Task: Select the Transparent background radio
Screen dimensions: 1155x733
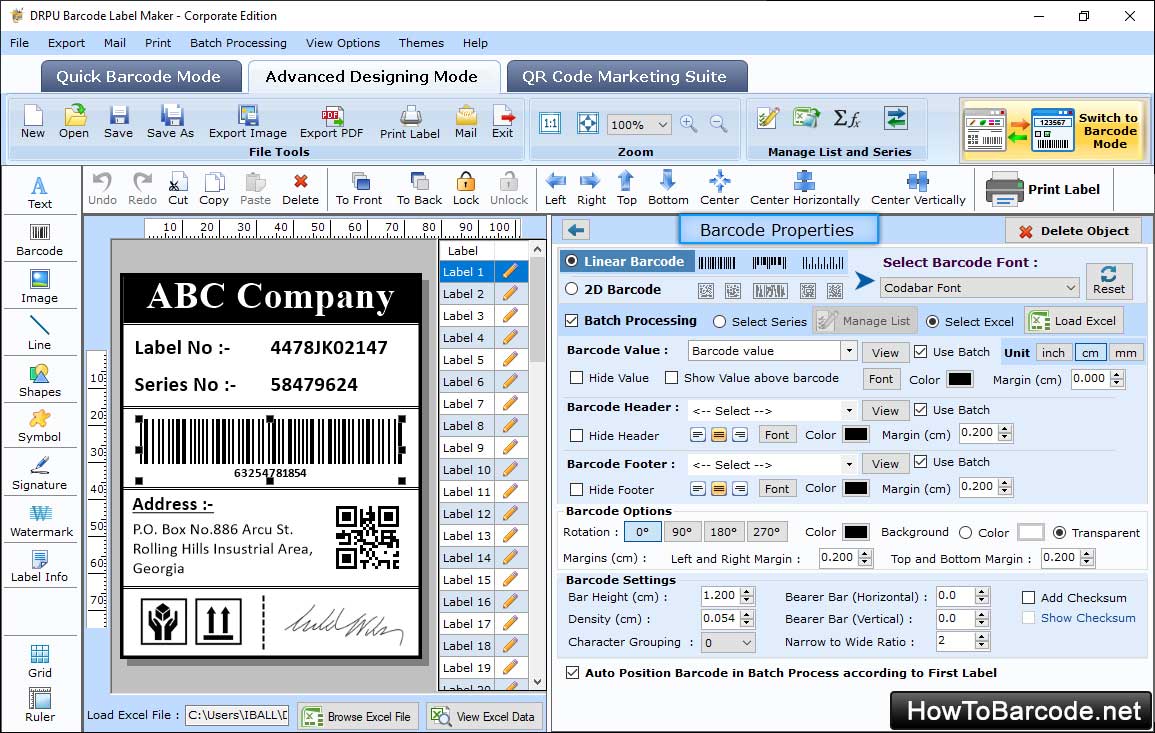Action: tap(1059, 532)
